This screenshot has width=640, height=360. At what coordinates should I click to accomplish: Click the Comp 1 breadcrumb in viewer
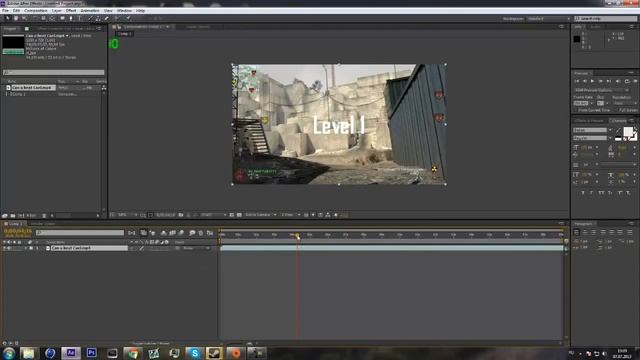pos(124,34)
